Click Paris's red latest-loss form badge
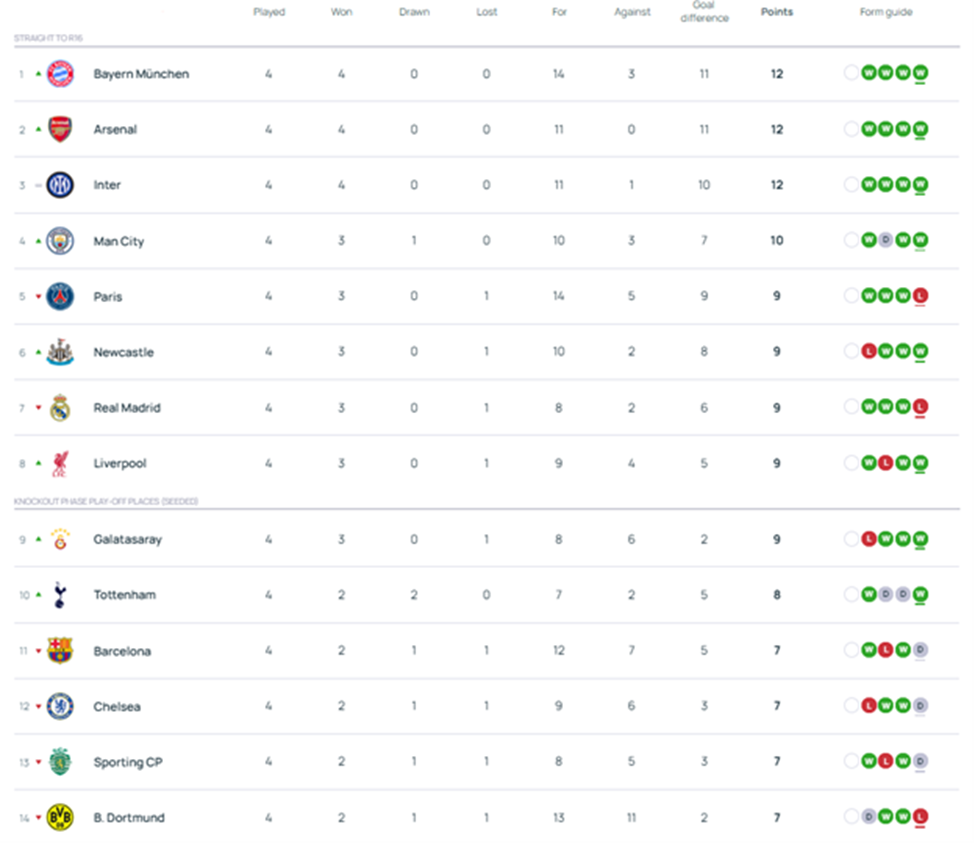 pyautogui.click(x=920, y=296)
